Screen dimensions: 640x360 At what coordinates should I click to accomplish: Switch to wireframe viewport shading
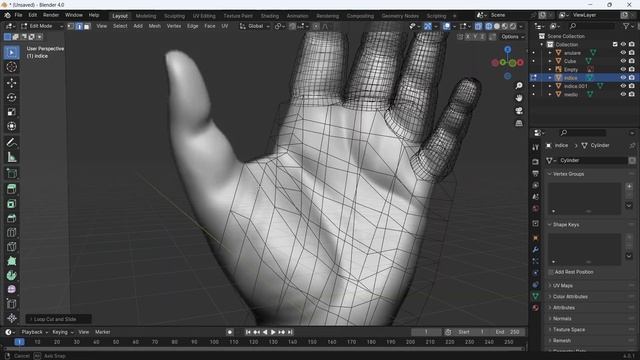point(489,26)
